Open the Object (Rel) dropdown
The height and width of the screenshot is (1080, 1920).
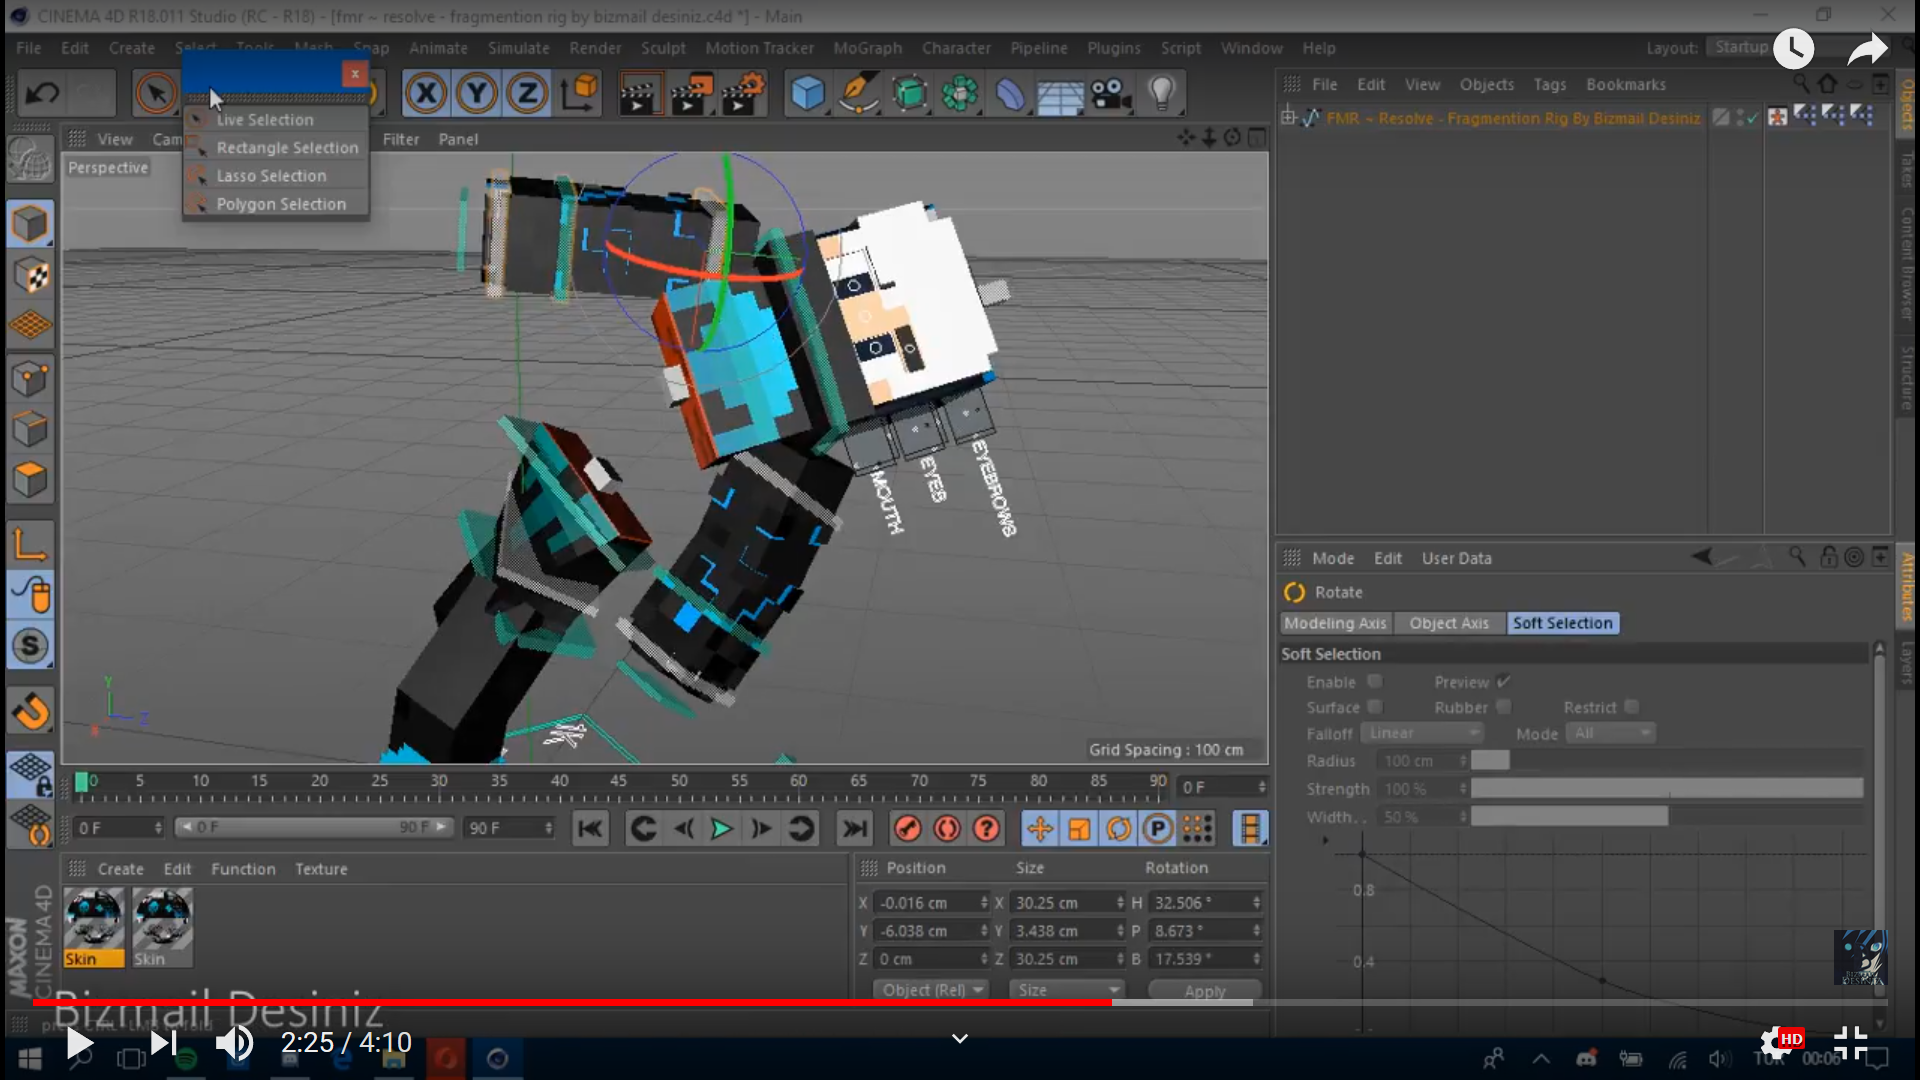[931, 990]
